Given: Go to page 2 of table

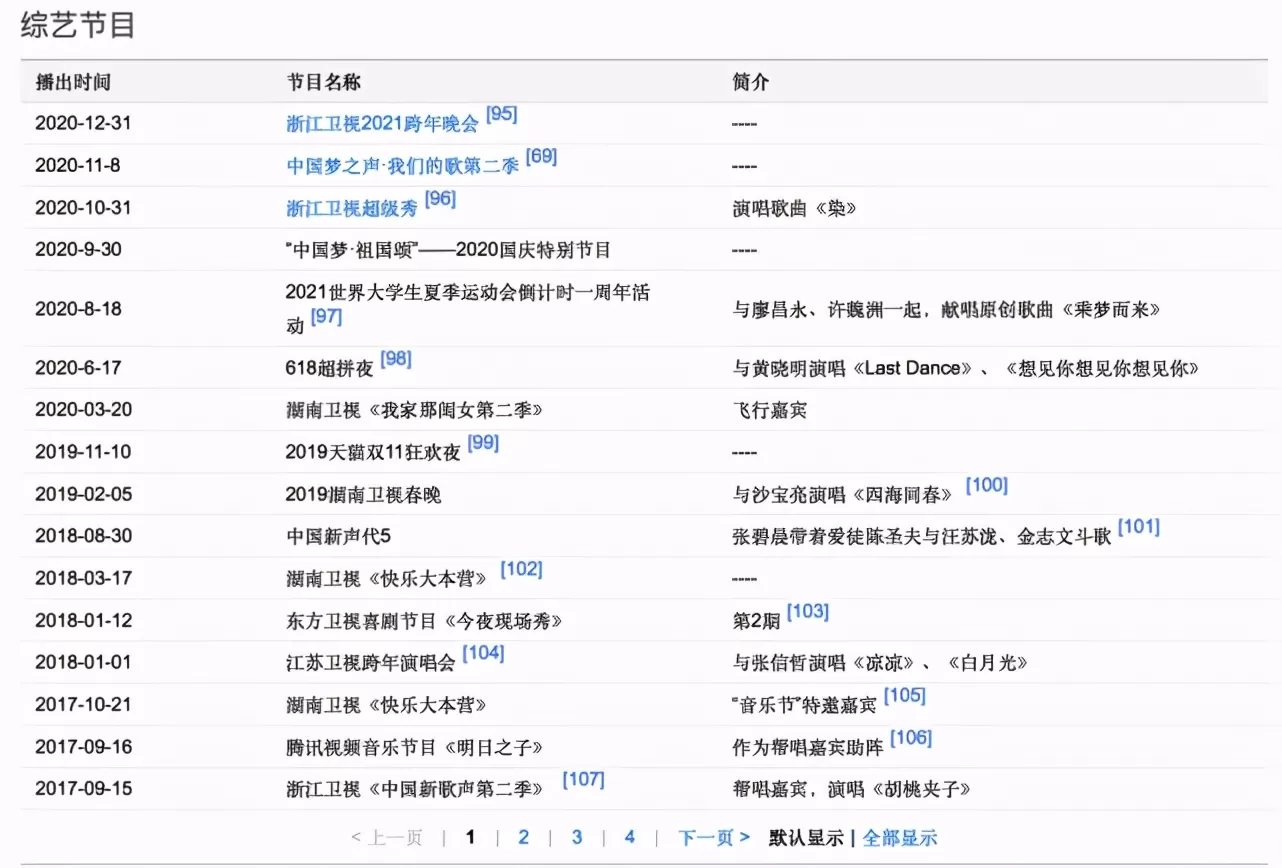Looking at the screenshot, I should tap(523, 837).
